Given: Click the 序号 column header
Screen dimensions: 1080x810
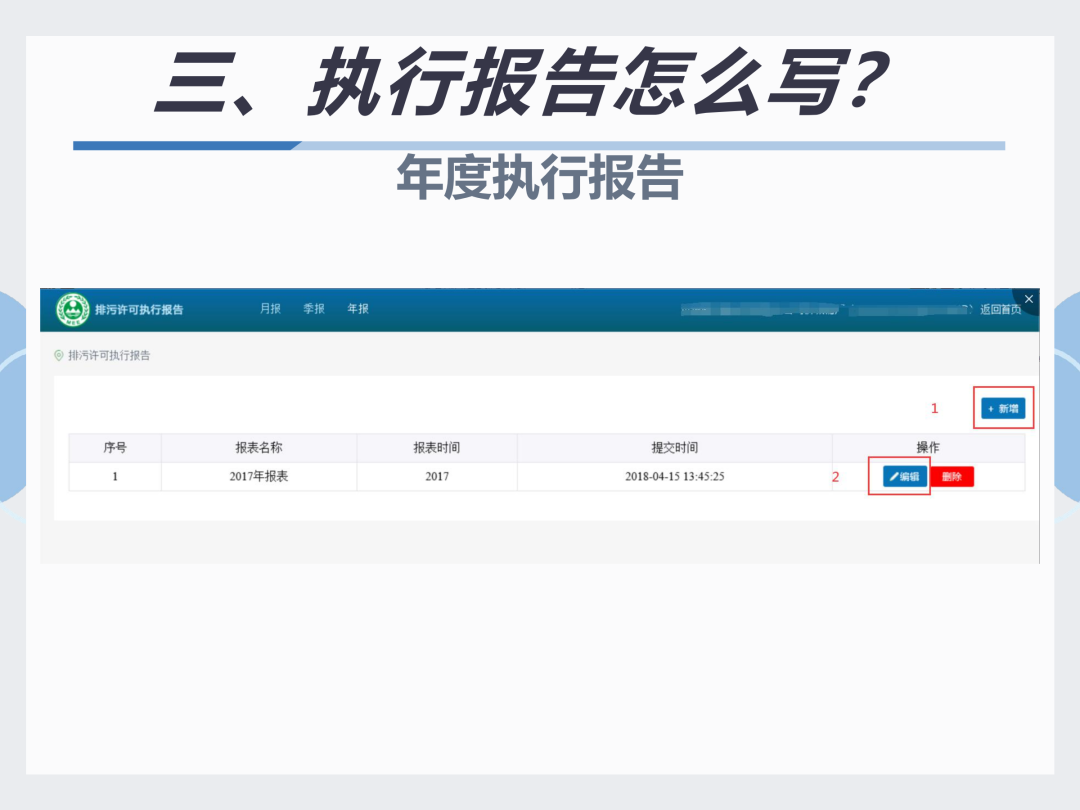Looking at the screenshot, I should point(115,448).
